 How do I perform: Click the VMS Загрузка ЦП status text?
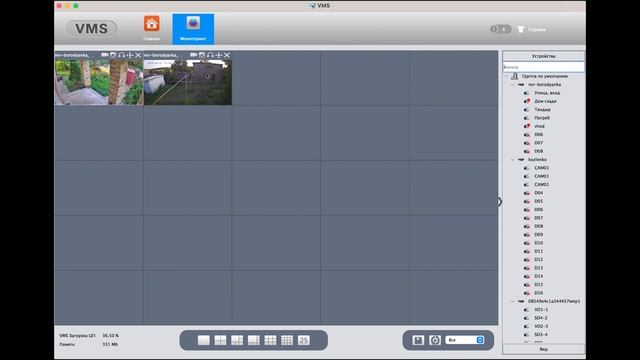[x=77, y=336]
